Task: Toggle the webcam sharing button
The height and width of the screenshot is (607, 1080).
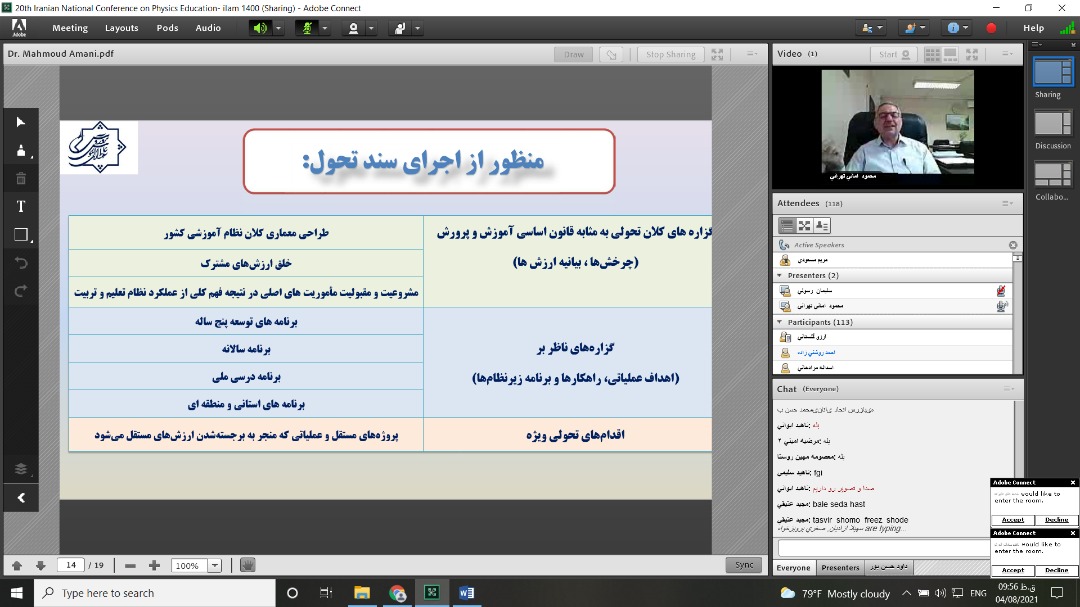Action: pos(353,28)
